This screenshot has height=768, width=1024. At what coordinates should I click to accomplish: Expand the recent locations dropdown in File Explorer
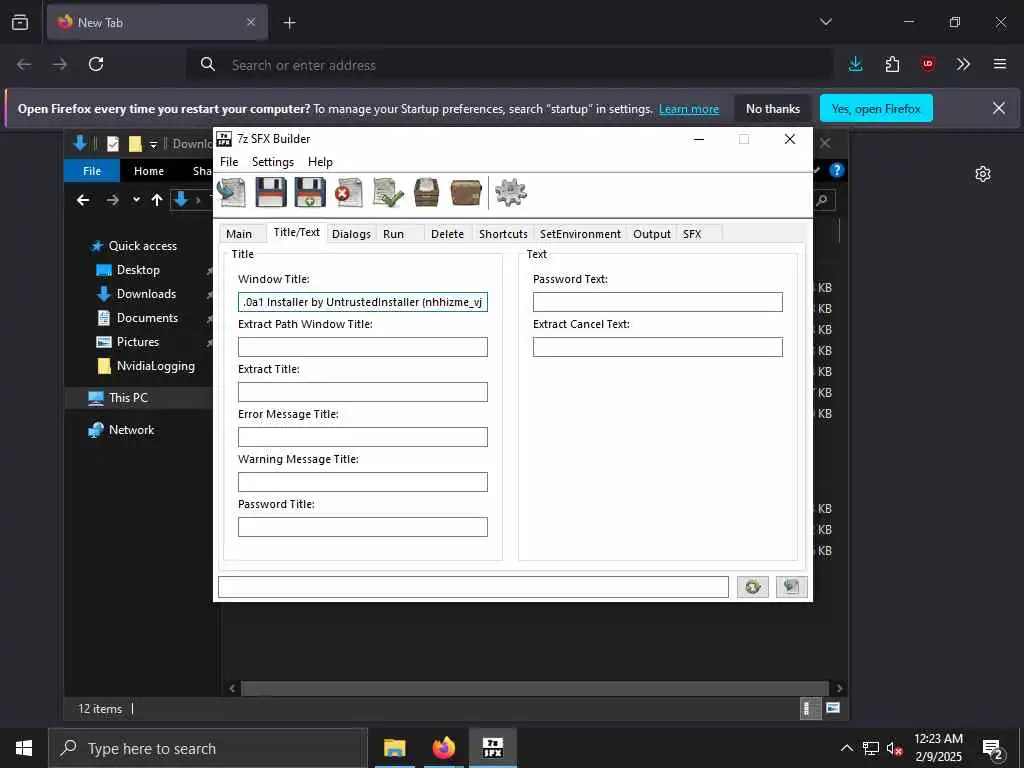point(136,200)
